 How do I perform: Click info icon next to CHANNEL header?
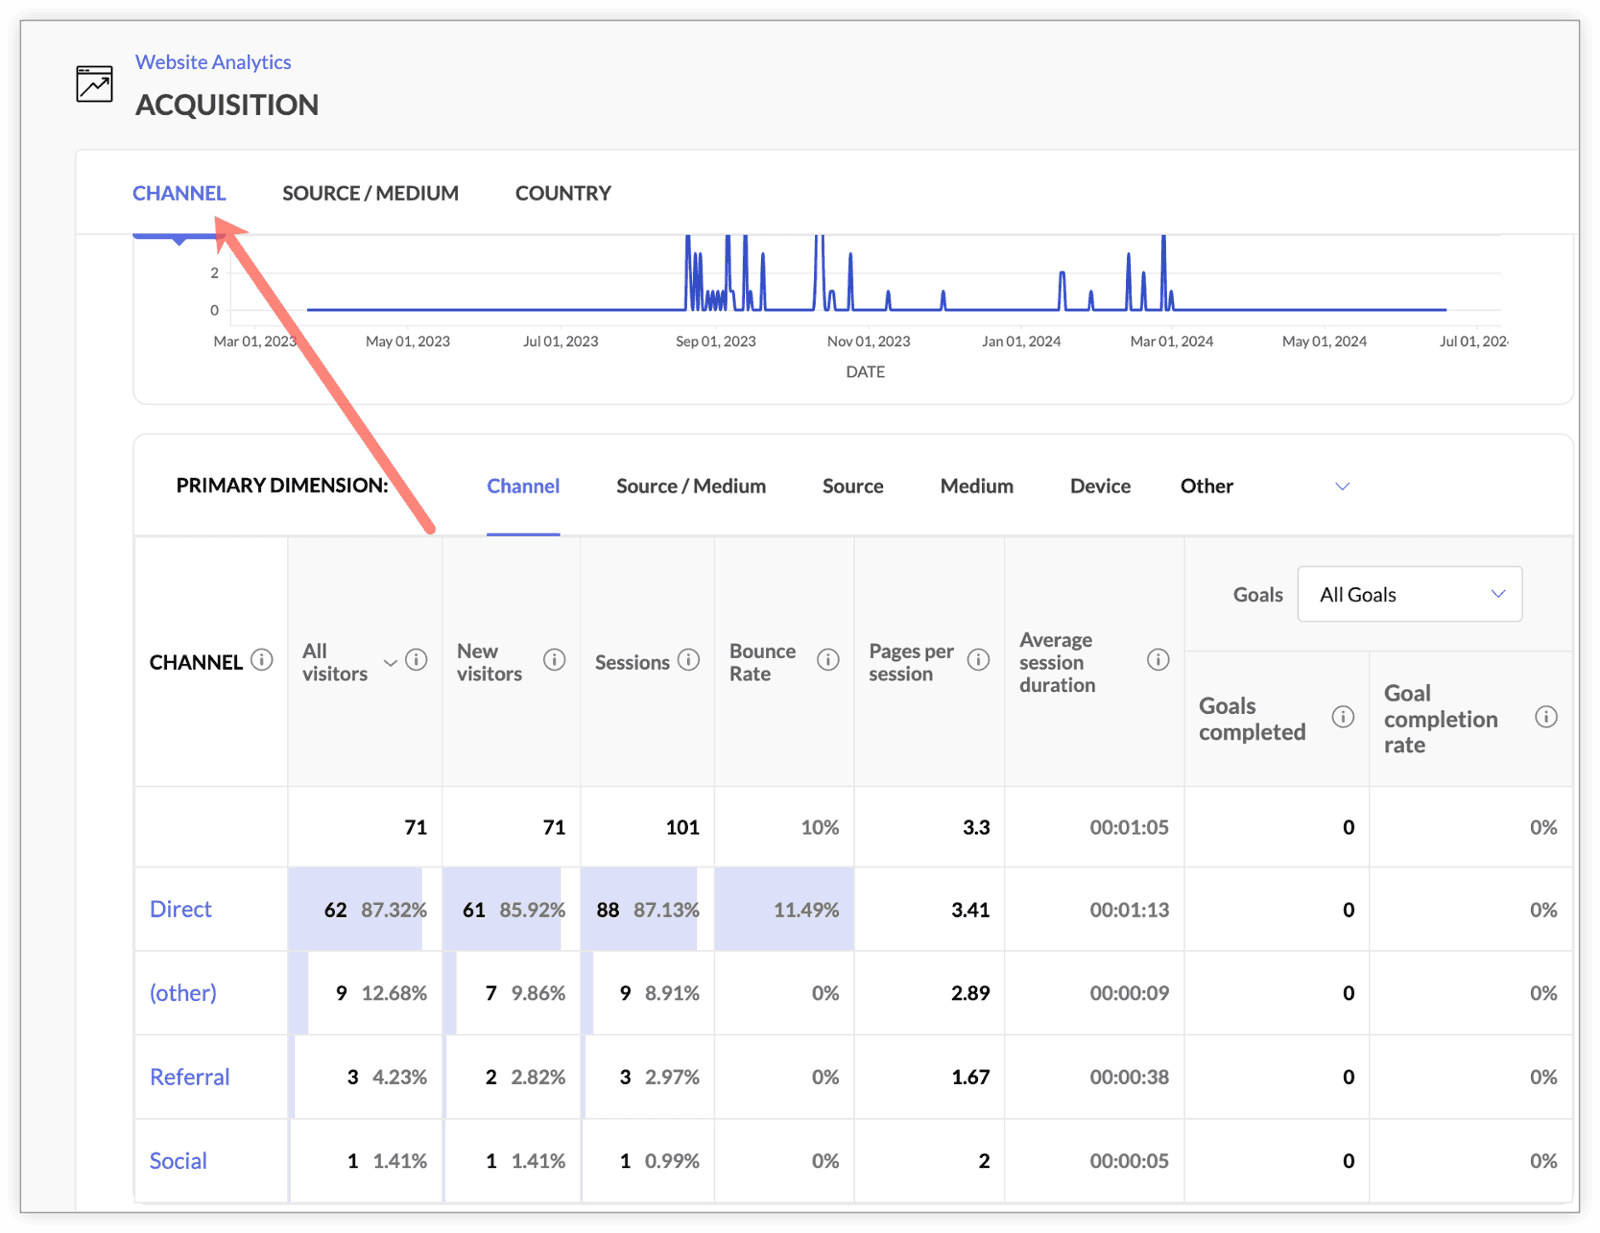click(262, 660)
